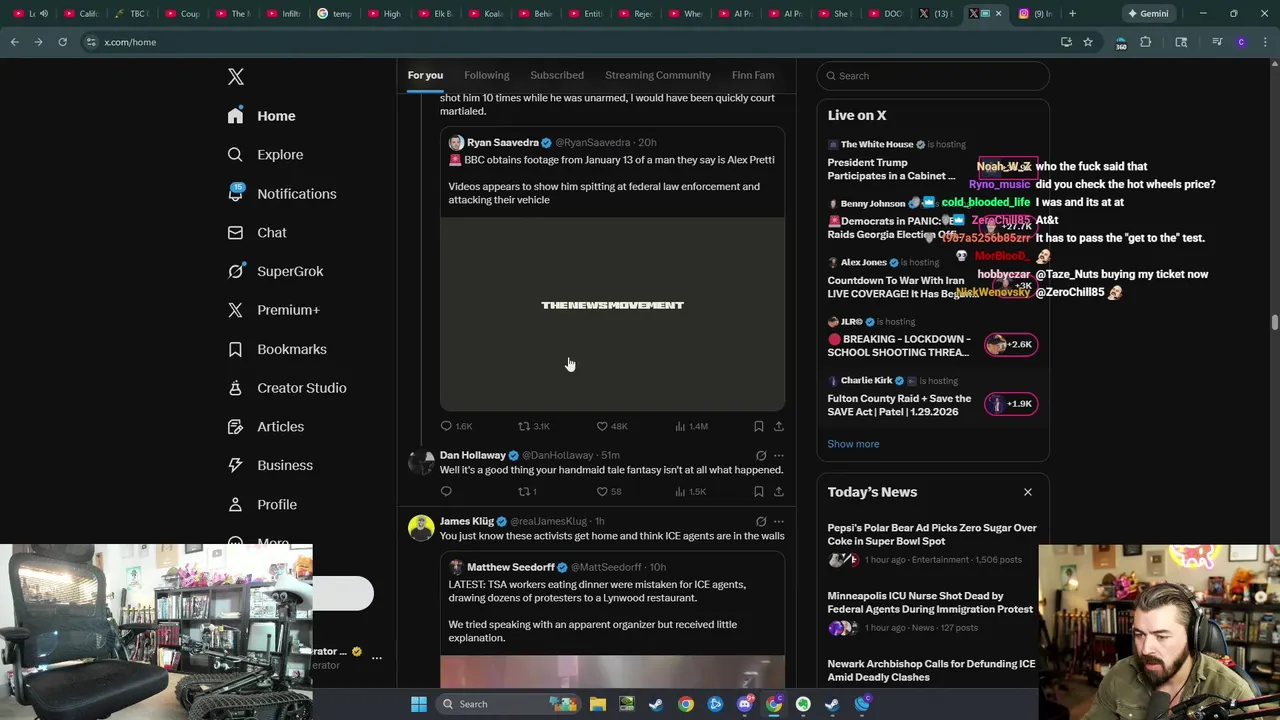
Task: Open Grok actions on James Klüg's post
Action: [761, 521]
